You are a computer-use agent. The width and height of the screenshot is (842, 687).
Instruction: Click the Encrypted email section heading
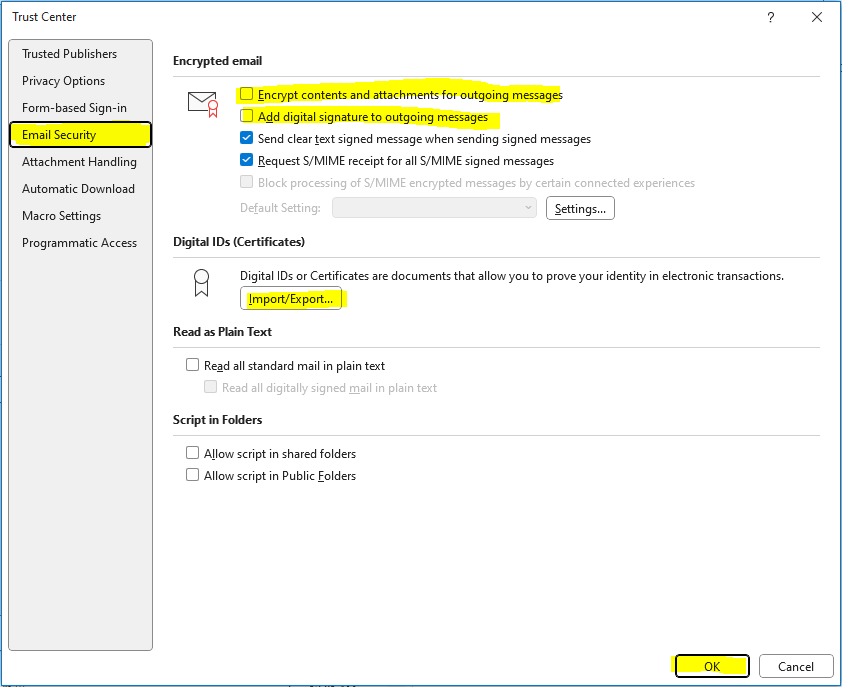click(x=217, y=61)
